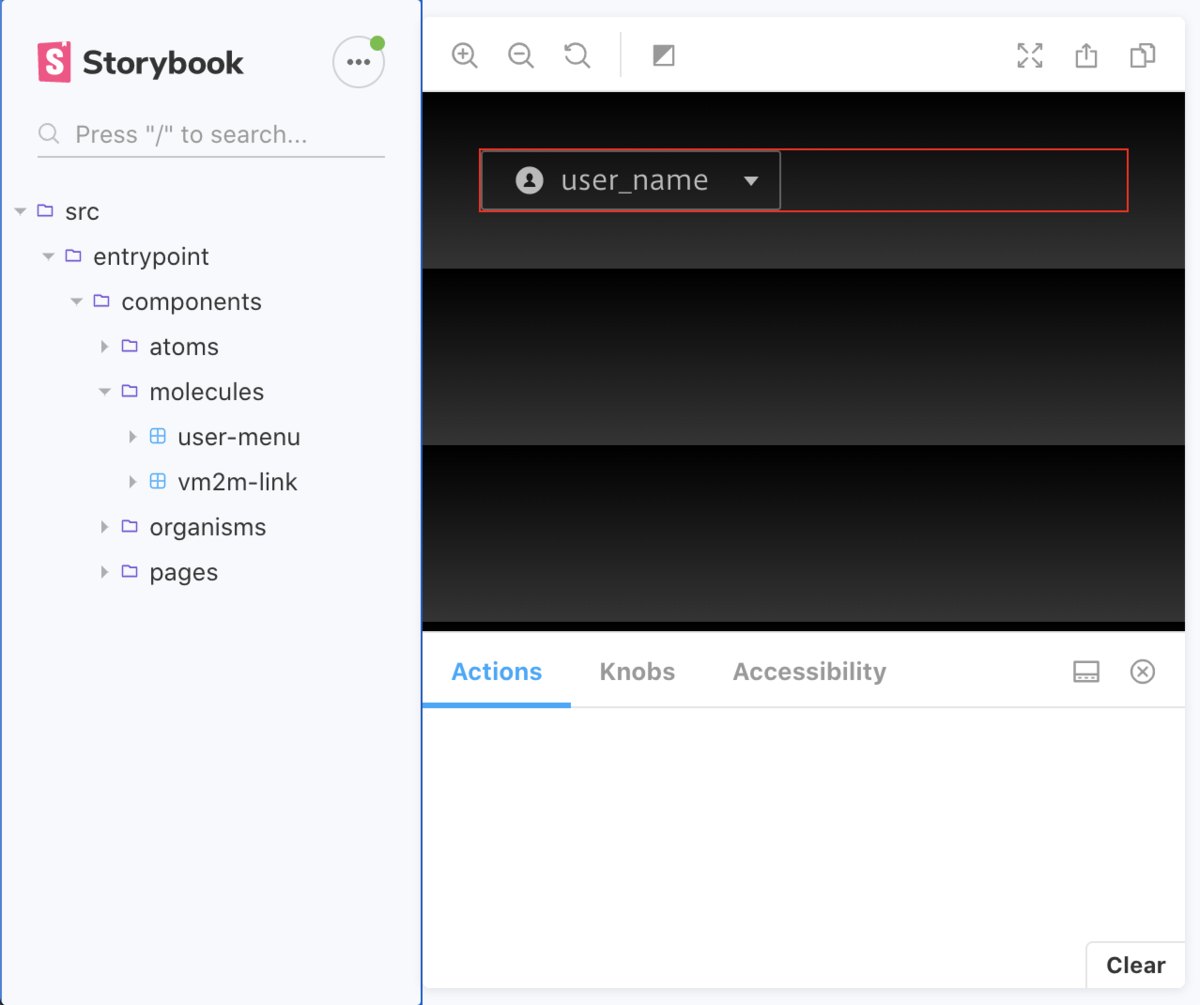Open the vm2m-link component
Screen dimensions: 1200x1005
(237, 482)
